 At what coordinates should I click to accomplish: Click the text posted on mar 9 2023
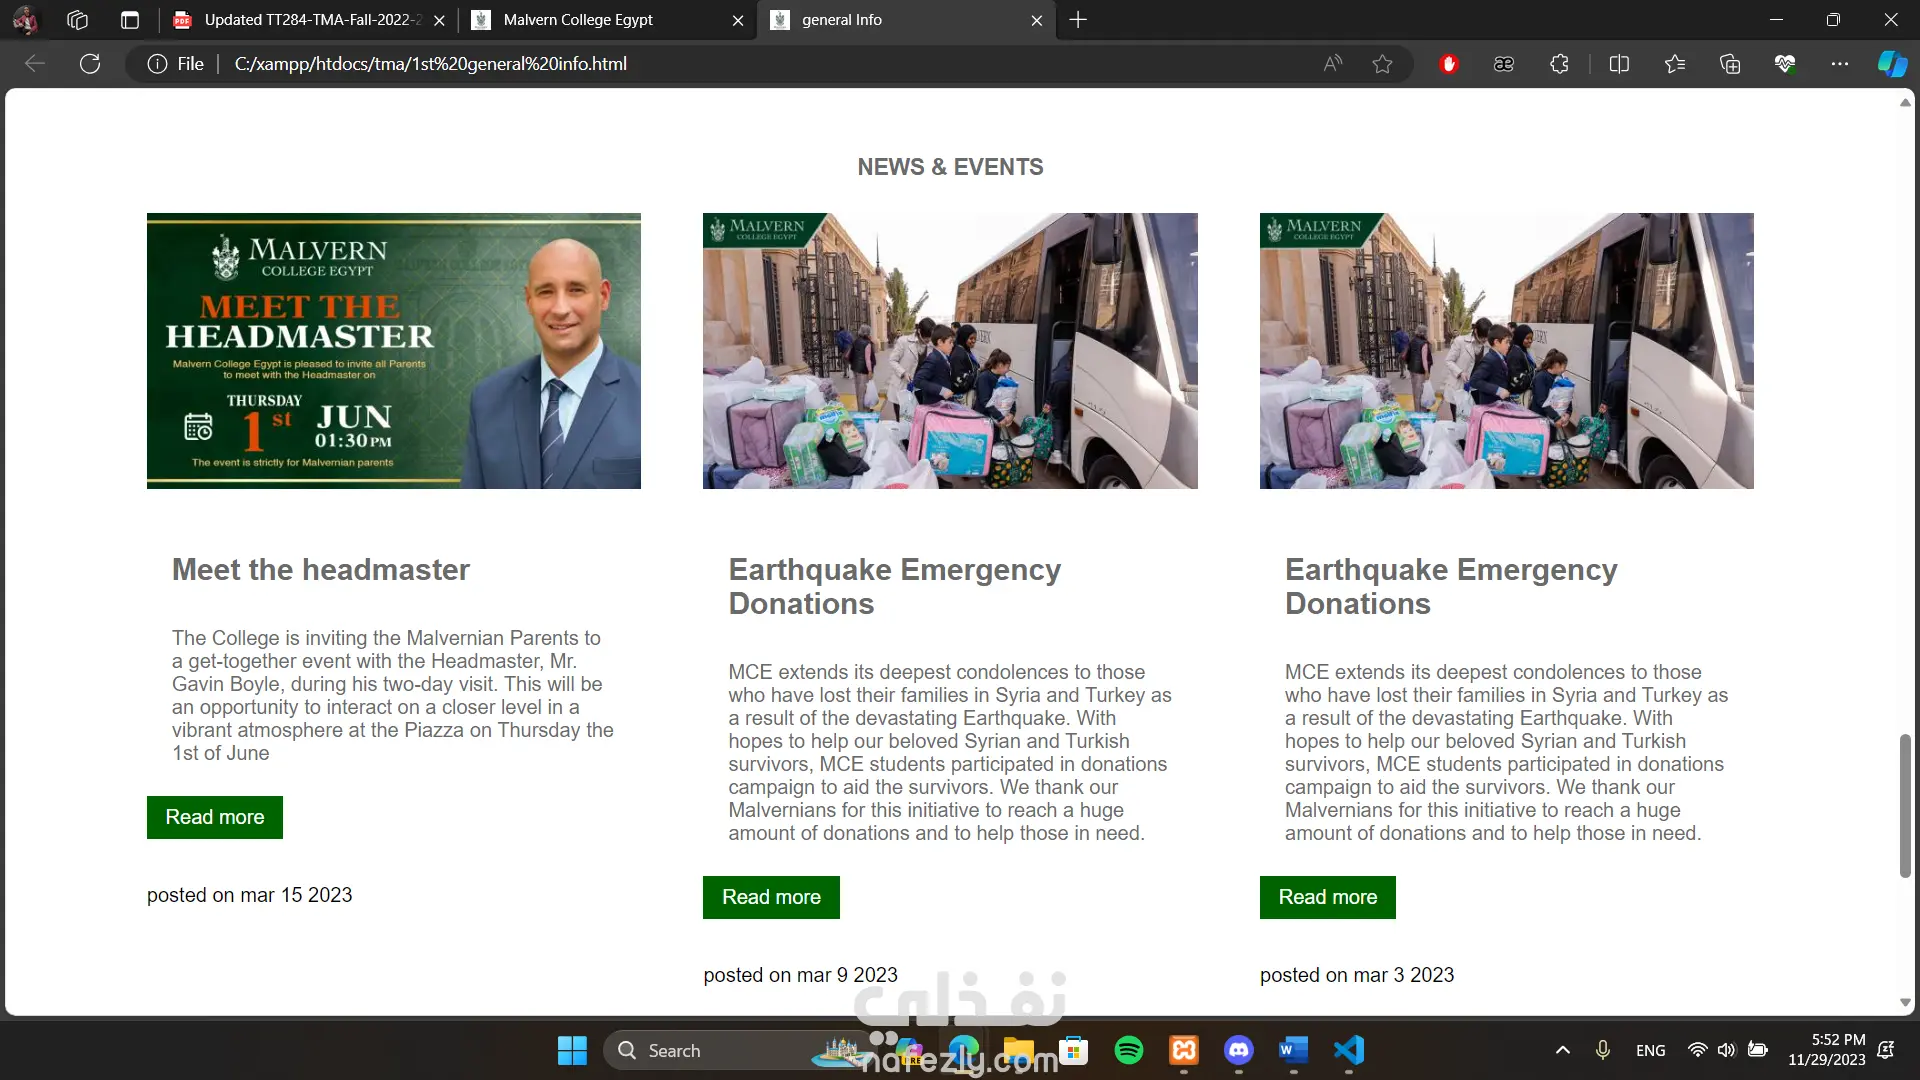click(x=800, y=975)
